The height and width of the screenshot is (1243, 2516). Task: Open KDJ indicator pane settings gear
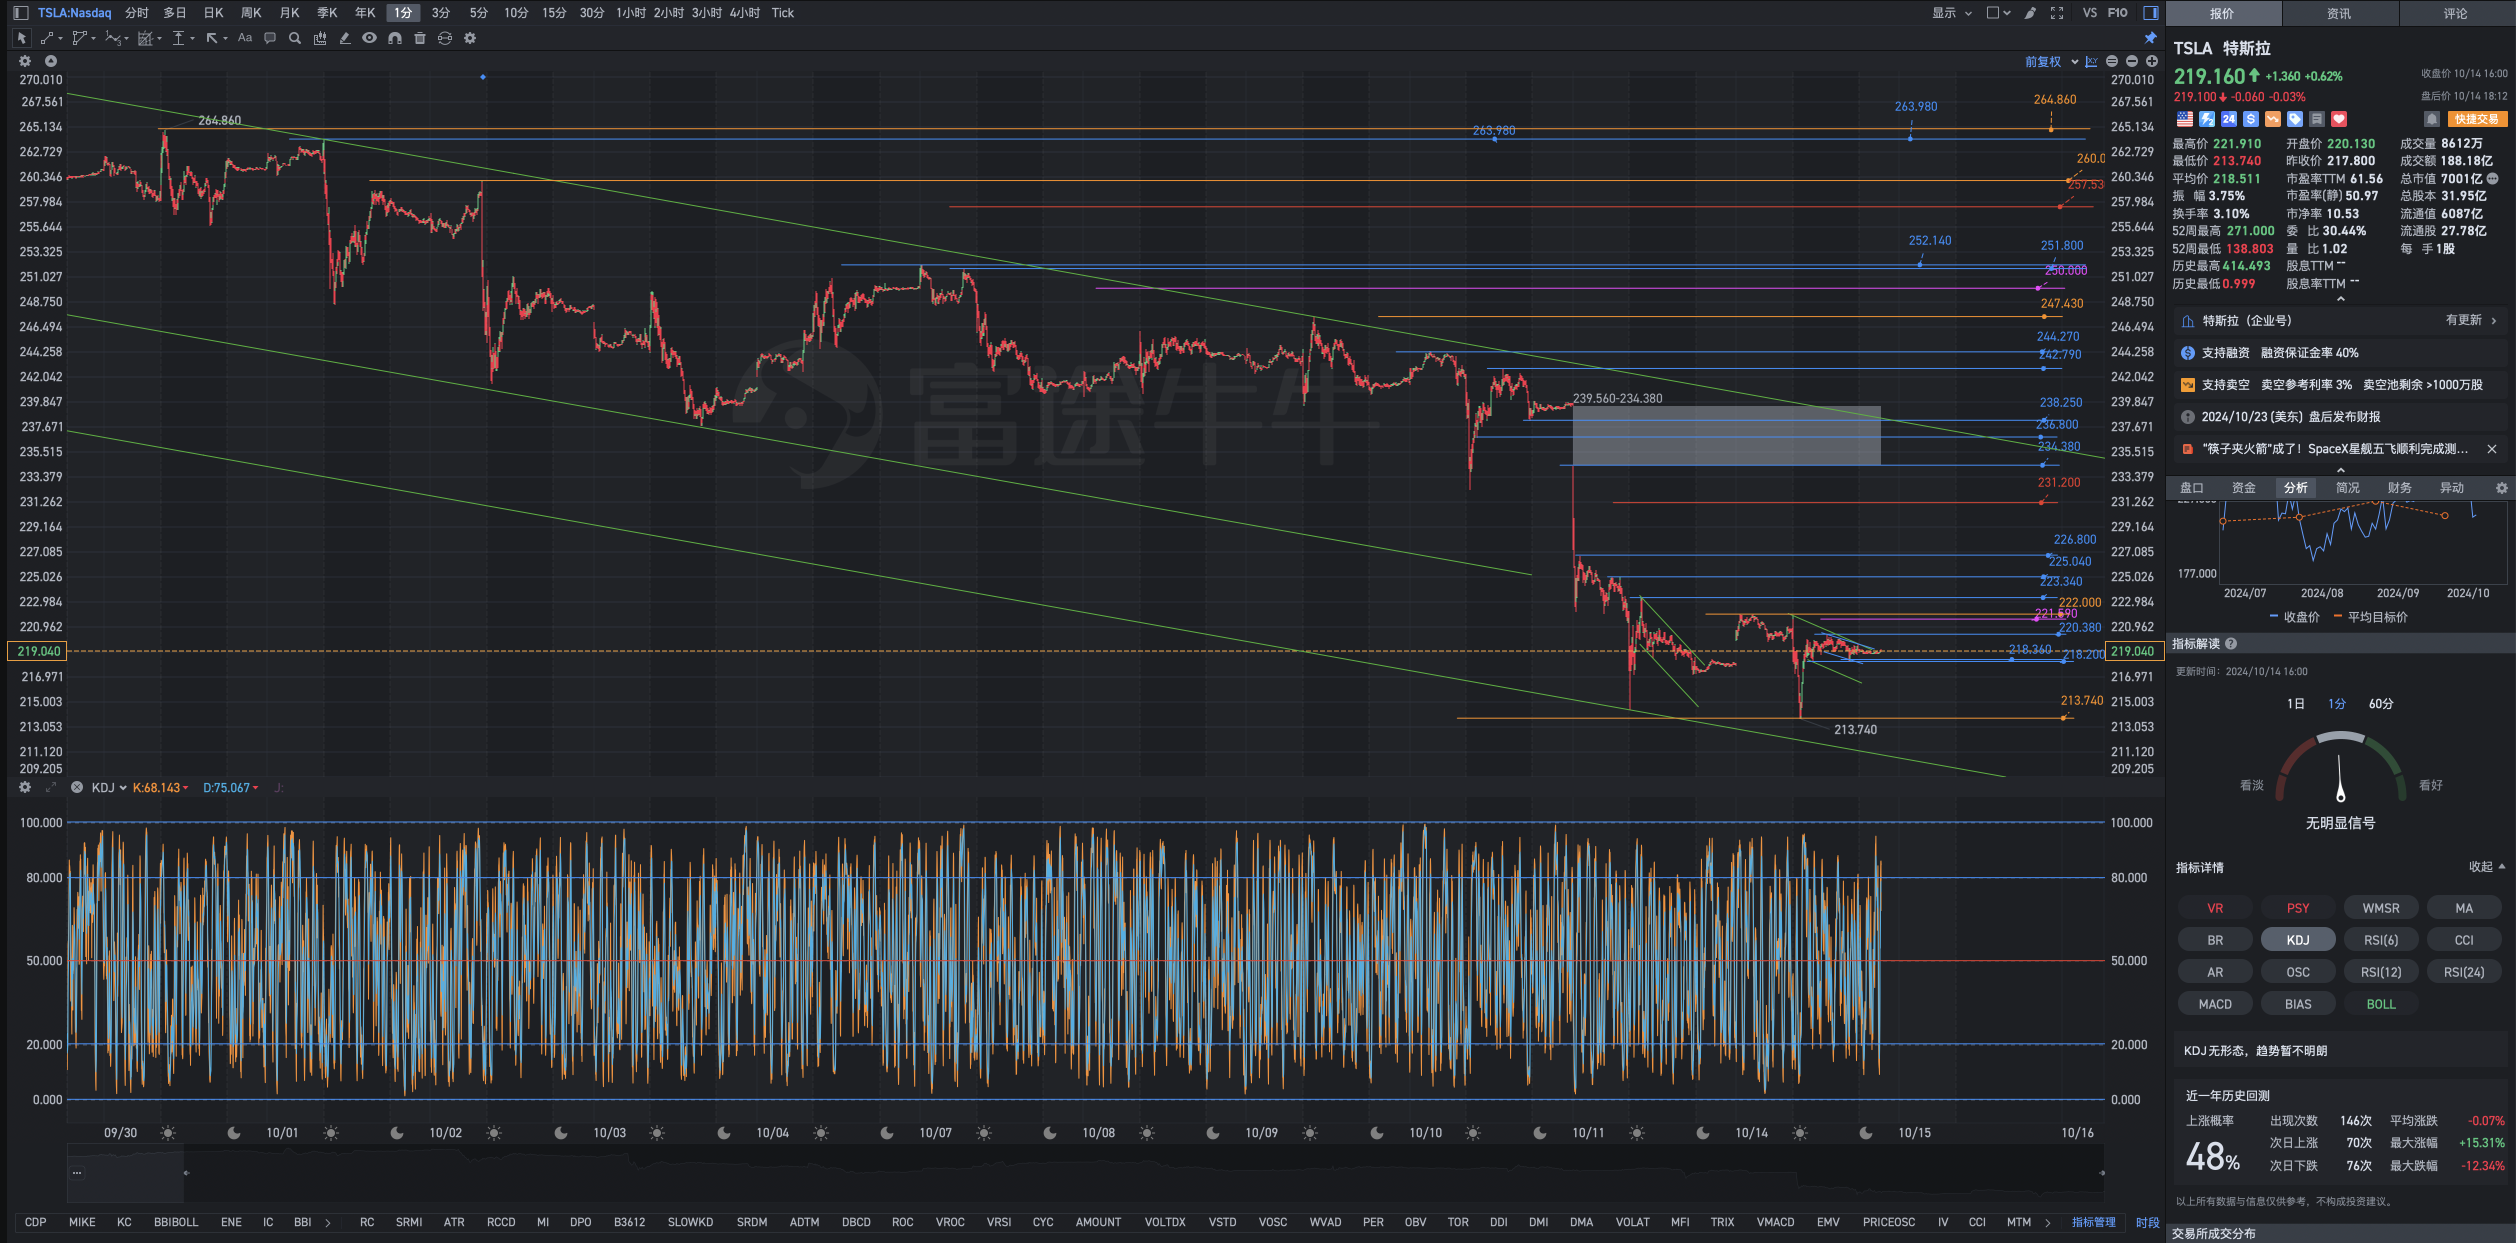25,788
